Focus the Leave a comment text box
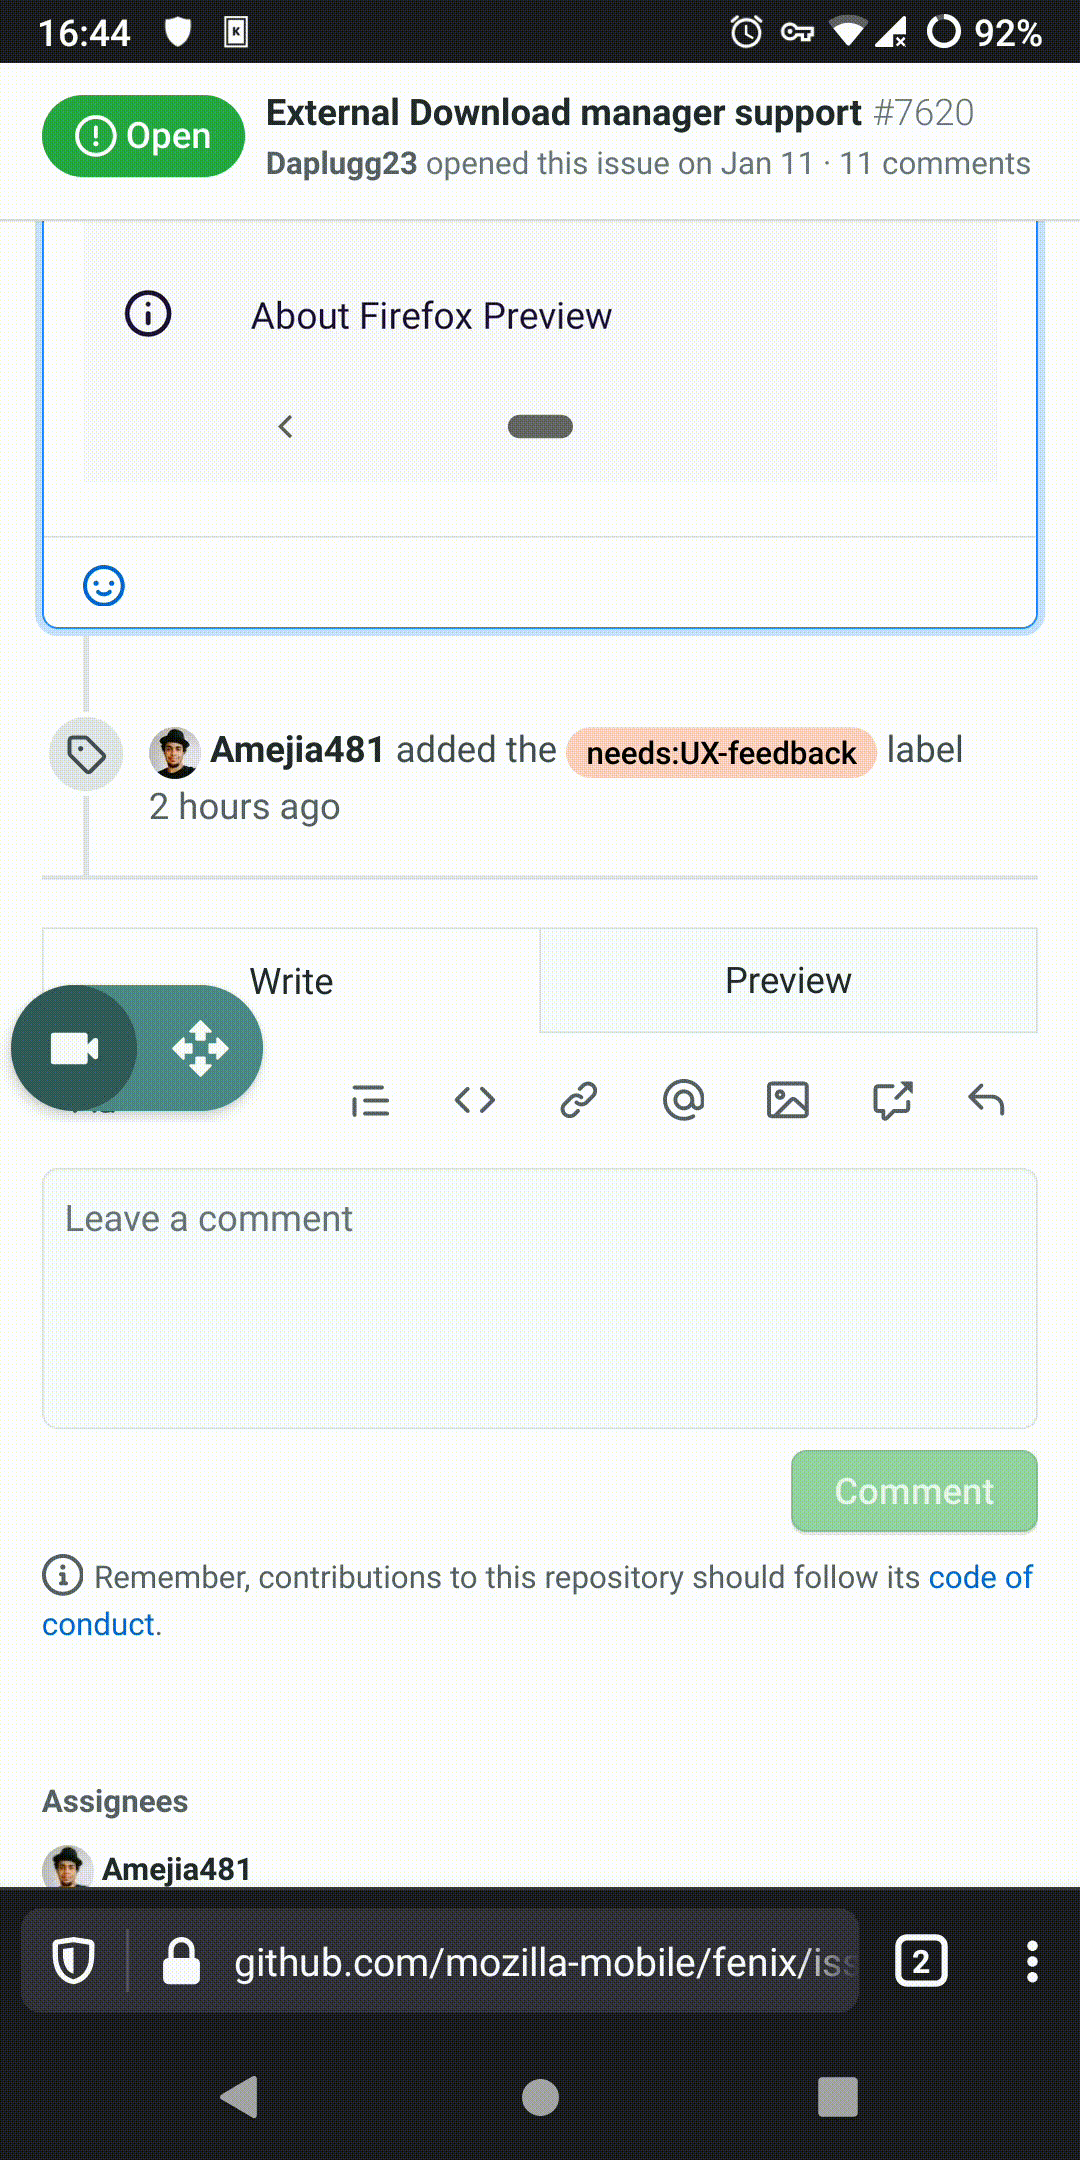1080x2160 pixels. click(540, 1298)
